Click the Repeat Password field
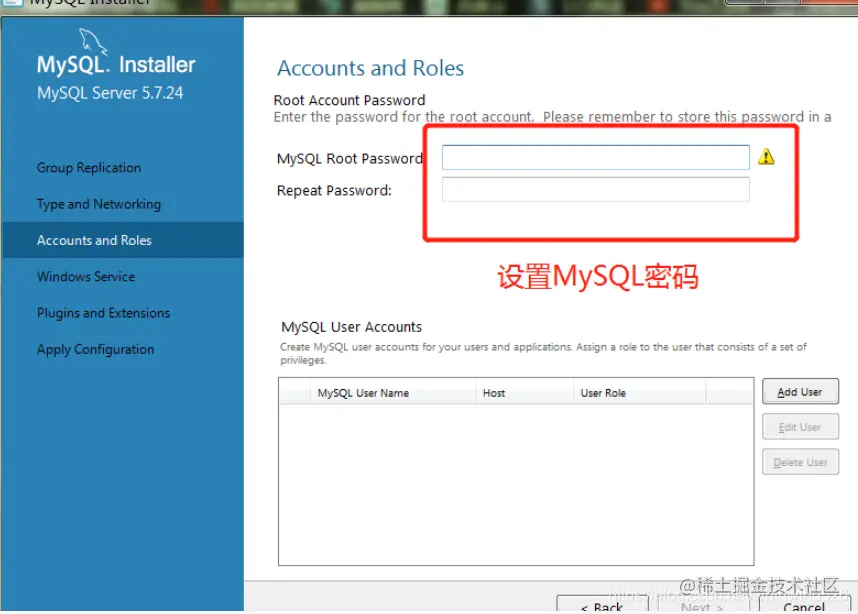The height and width of the screenshot is (614, 858). point(595,189)
